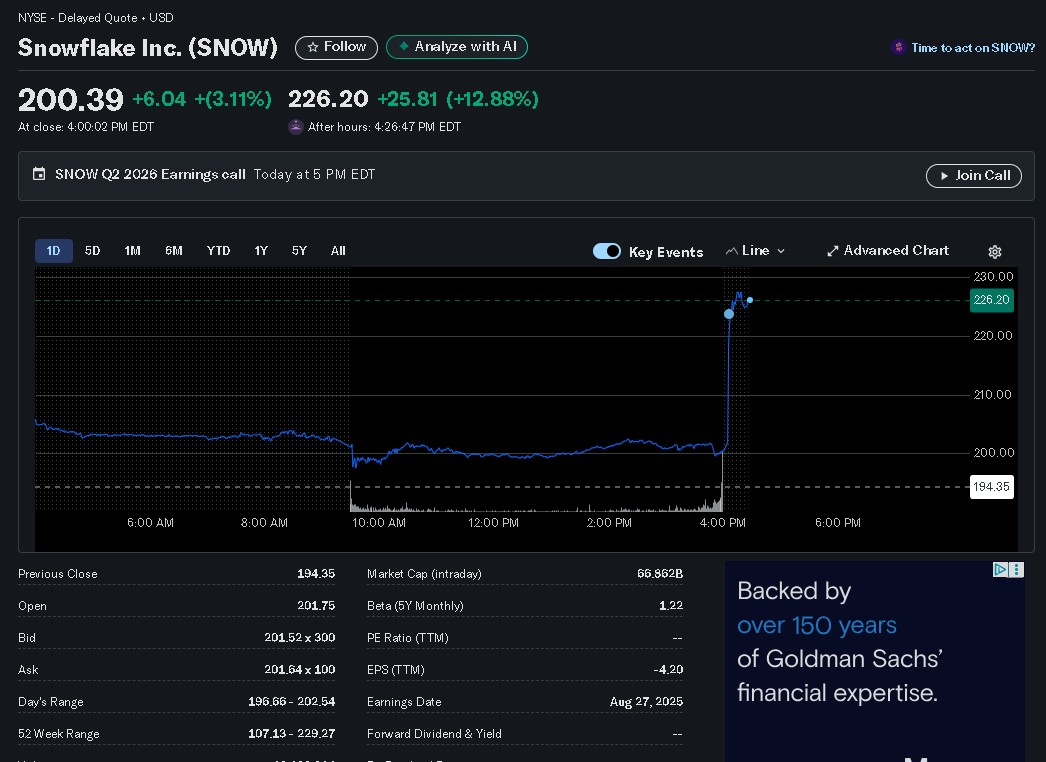This screenshot has height=762, width=1046.
Task: Click EPS (TTM) value -4.20
Action: coord(668,670)
